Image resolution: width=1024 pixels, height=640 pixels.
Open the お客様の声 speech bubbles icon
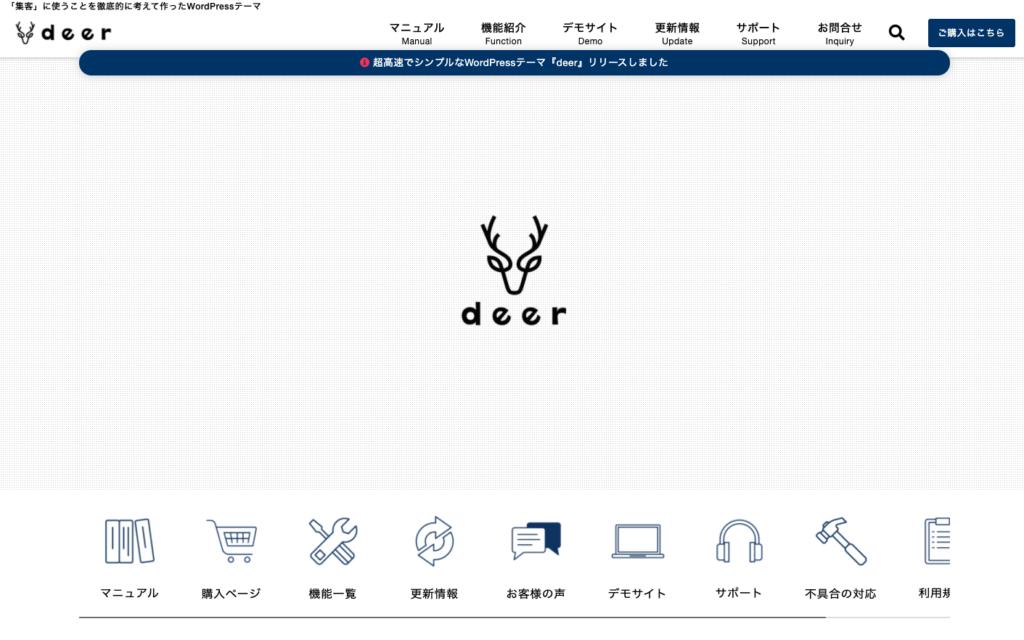536,541
